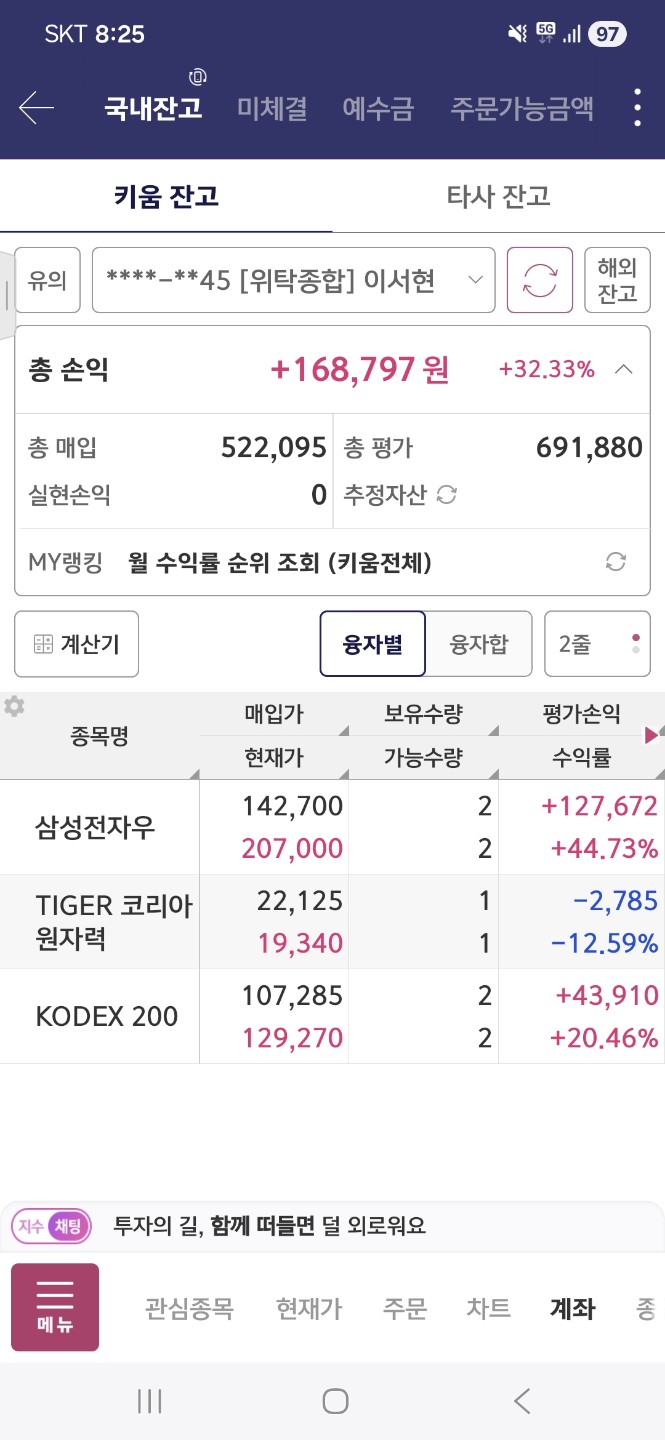Tap the back arrow icon
The image size is (665, 1440).
point(36,108)
